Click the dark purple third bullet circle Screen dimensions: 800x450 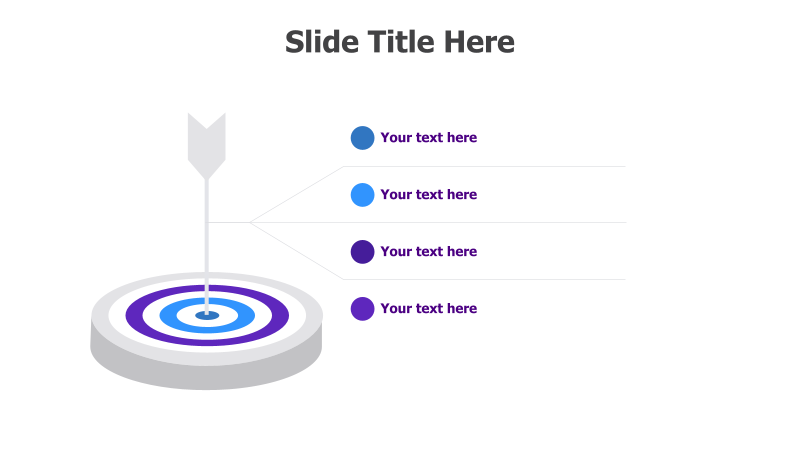(x=362, y=252)
